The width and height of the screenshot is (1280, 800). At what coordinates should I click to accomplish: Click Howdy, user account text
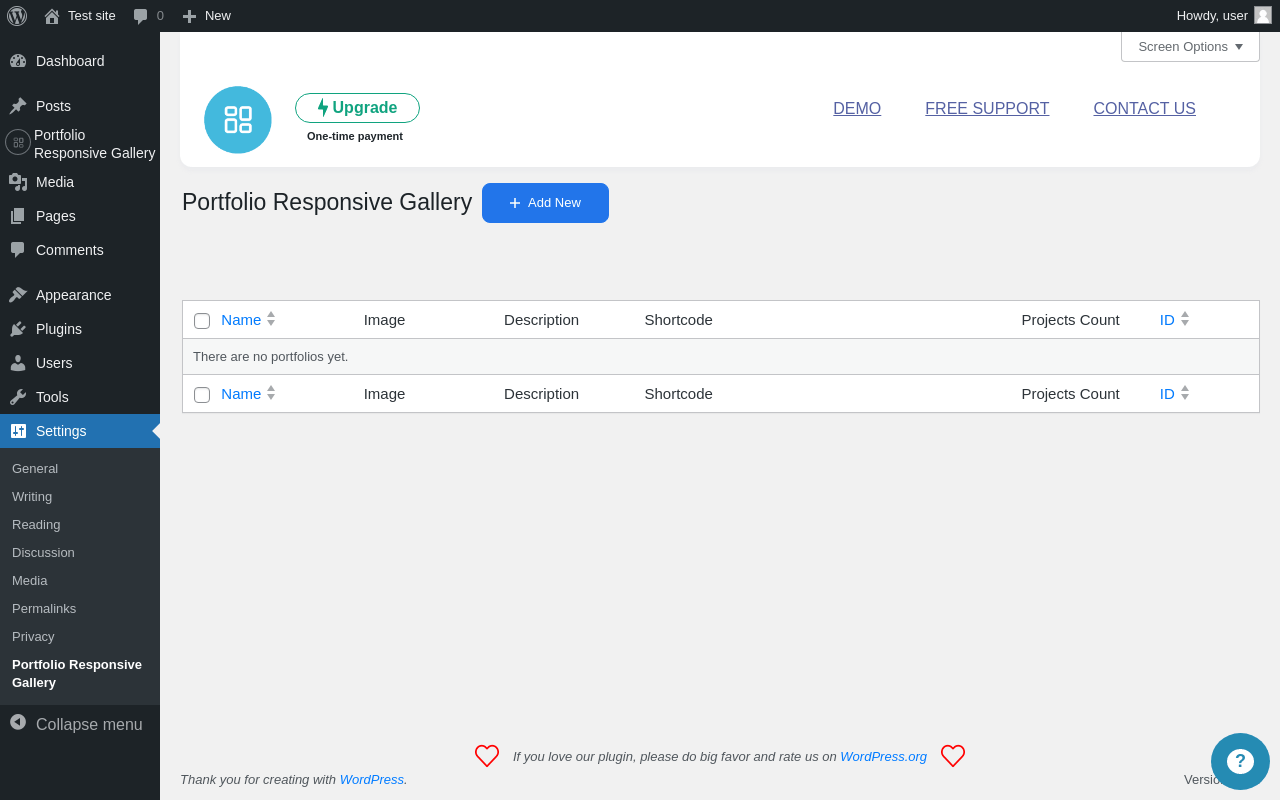(x=1212, y=15)
